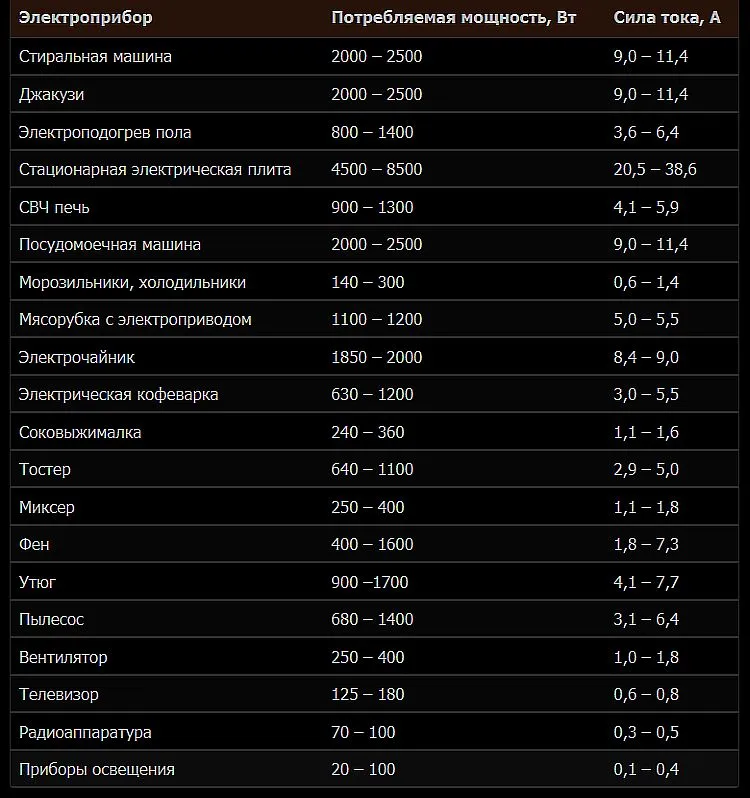Image resolution: width=750 pixels, height=798 pixels.
Task: Select the Электрочайник row label
Action: (77, 357)
